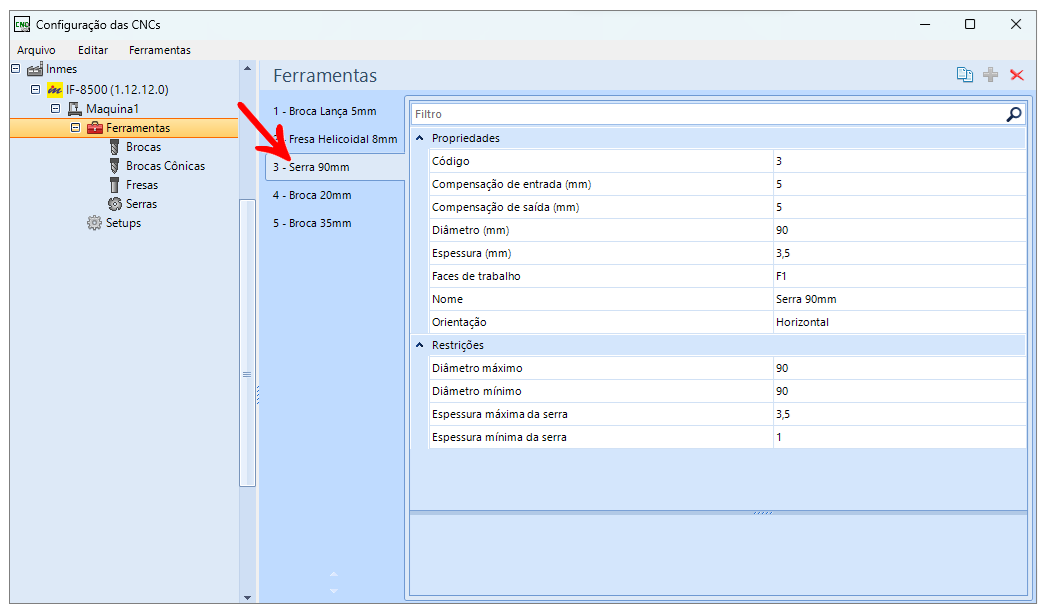Viewport: 1042px width, 613px height.
Task: Click the filter search magnifier icon
Action: pos(1013,114)
